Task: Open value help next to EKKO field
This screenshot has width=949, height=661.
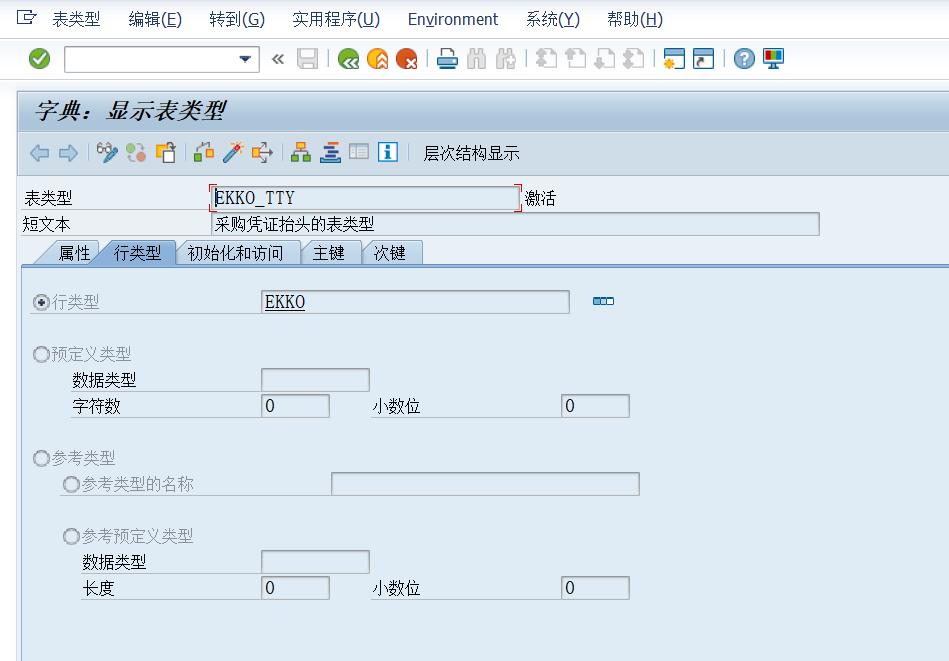Action: (x=602, y=299)
